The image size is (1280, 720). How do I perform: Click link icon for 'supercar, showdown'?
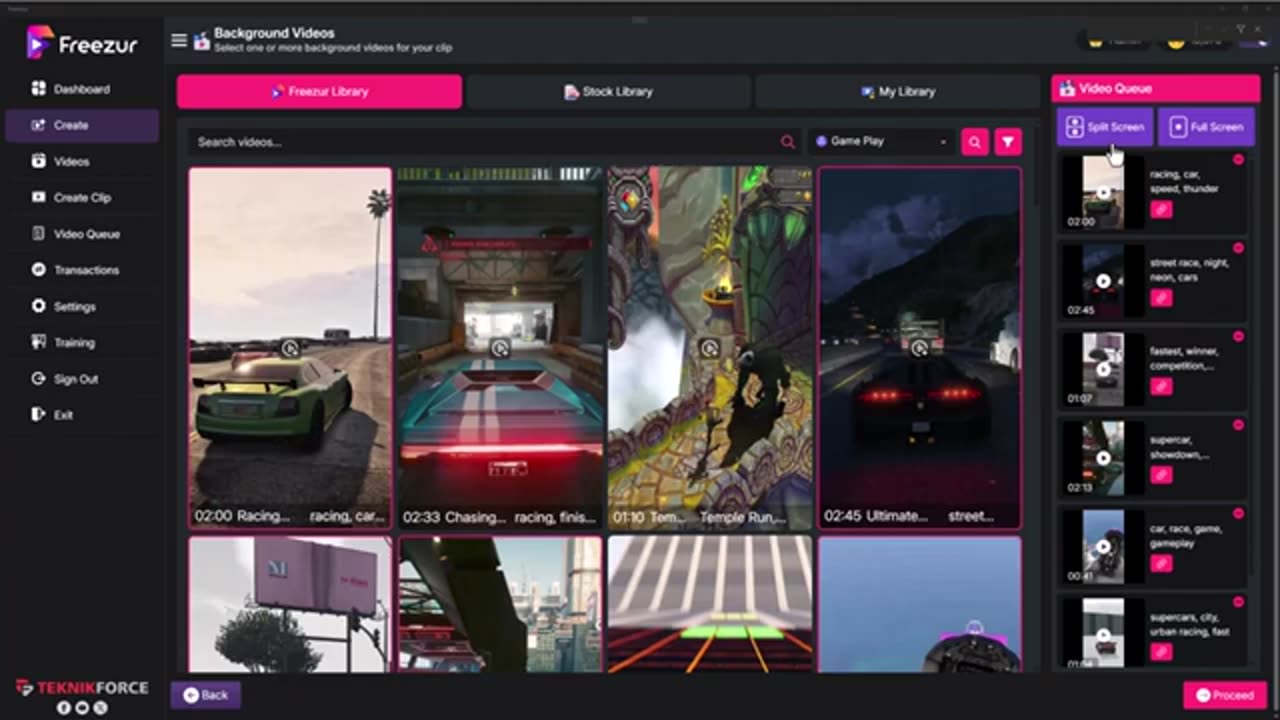(1160, 475)
